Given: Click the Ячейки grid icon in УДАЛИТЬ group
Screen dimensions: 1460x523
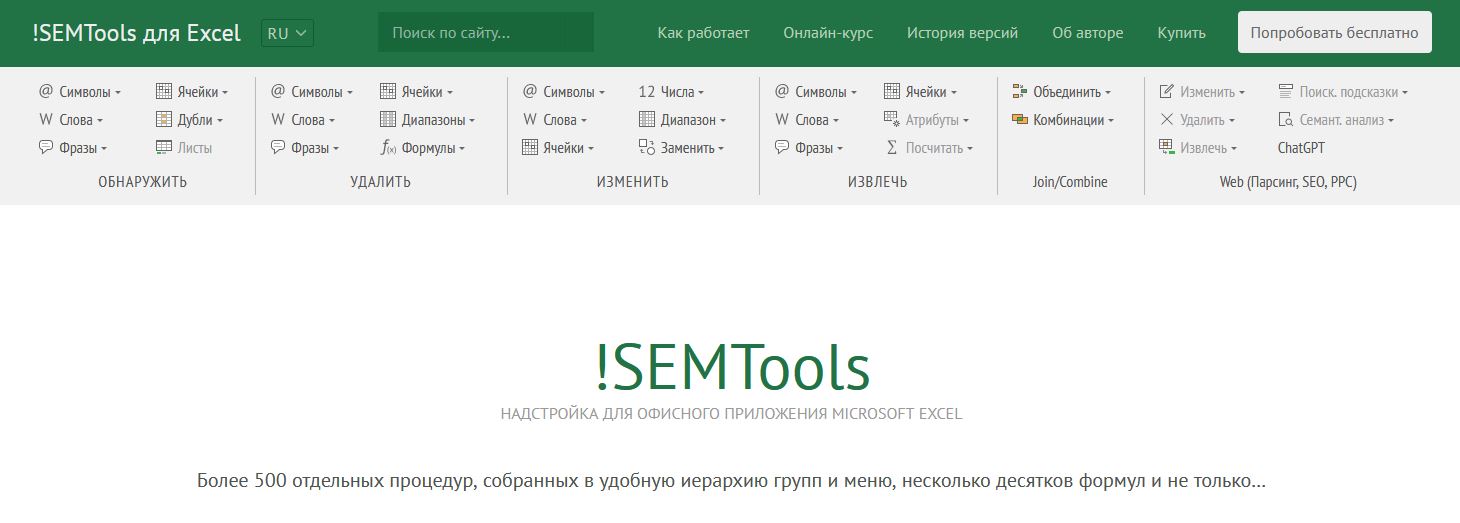Looking at the screenshot, I should (388, 92).
